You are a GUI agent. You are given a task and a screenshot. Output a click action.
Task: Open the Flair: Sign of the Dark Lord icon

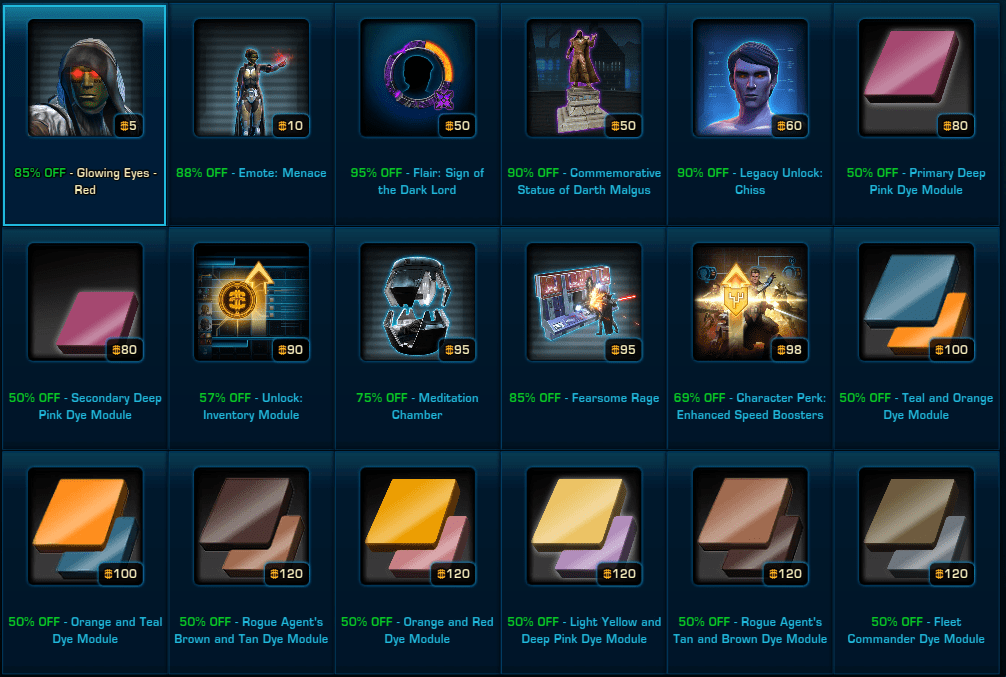pyautogui.click(x=417, y=78)
